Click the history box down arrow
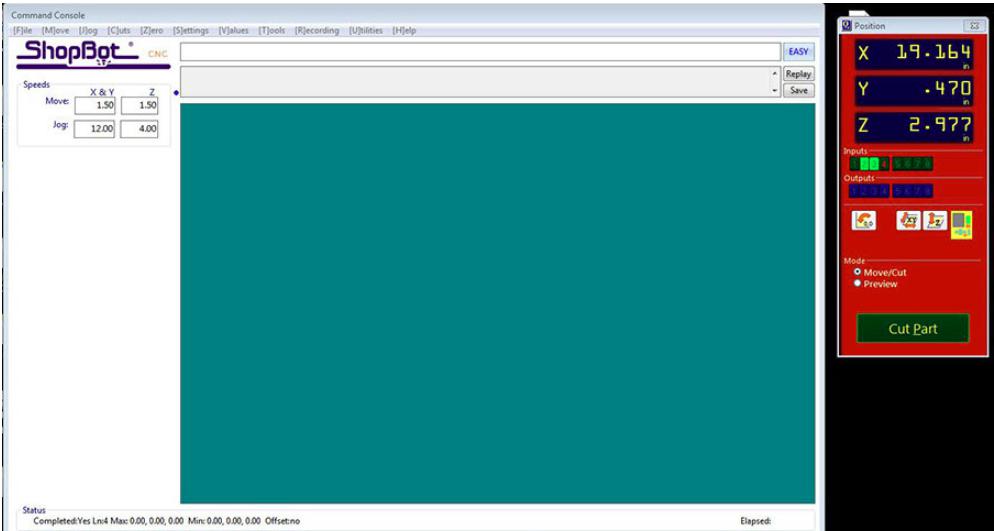Image resolution: width=994 pixels, height=531 pixels. pos(775,91)
